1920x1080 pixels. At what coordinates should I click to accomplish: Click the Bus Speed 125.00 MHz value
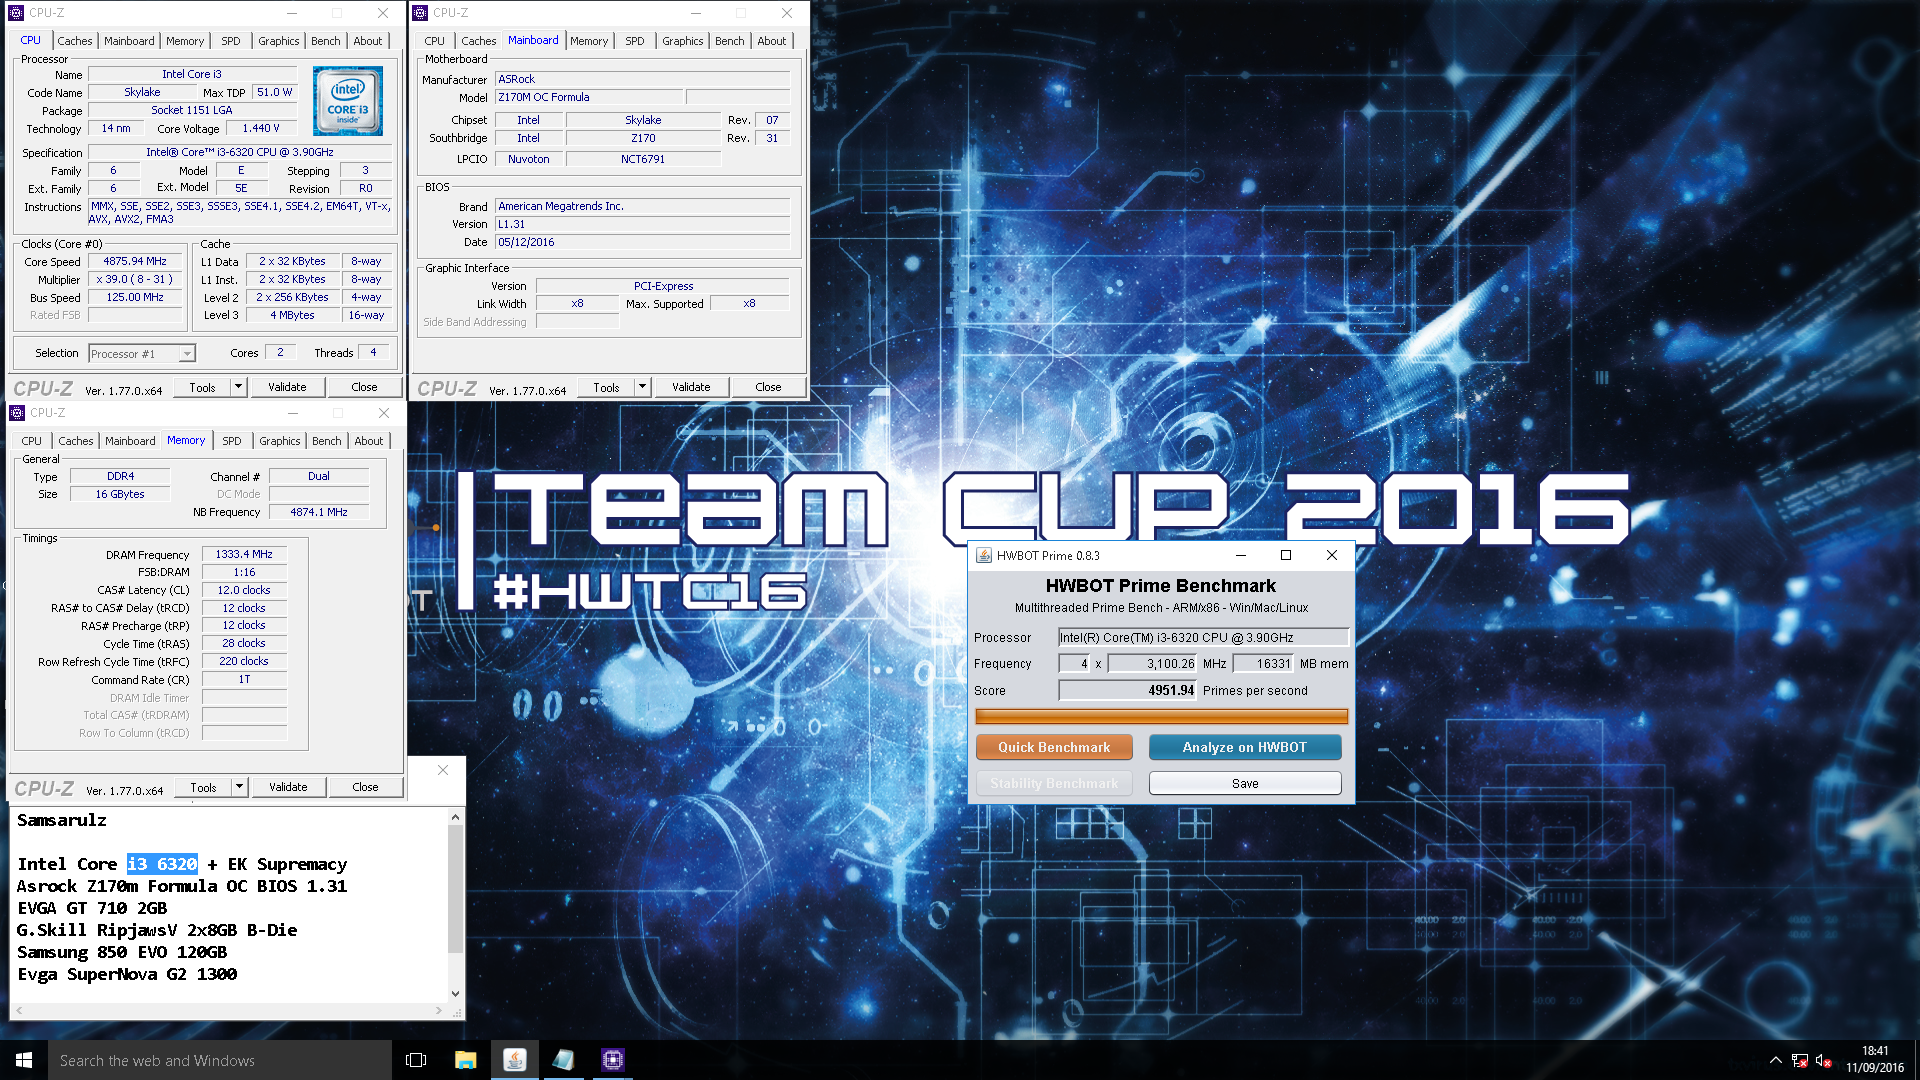pyautogui.click(x=135, y=297)
